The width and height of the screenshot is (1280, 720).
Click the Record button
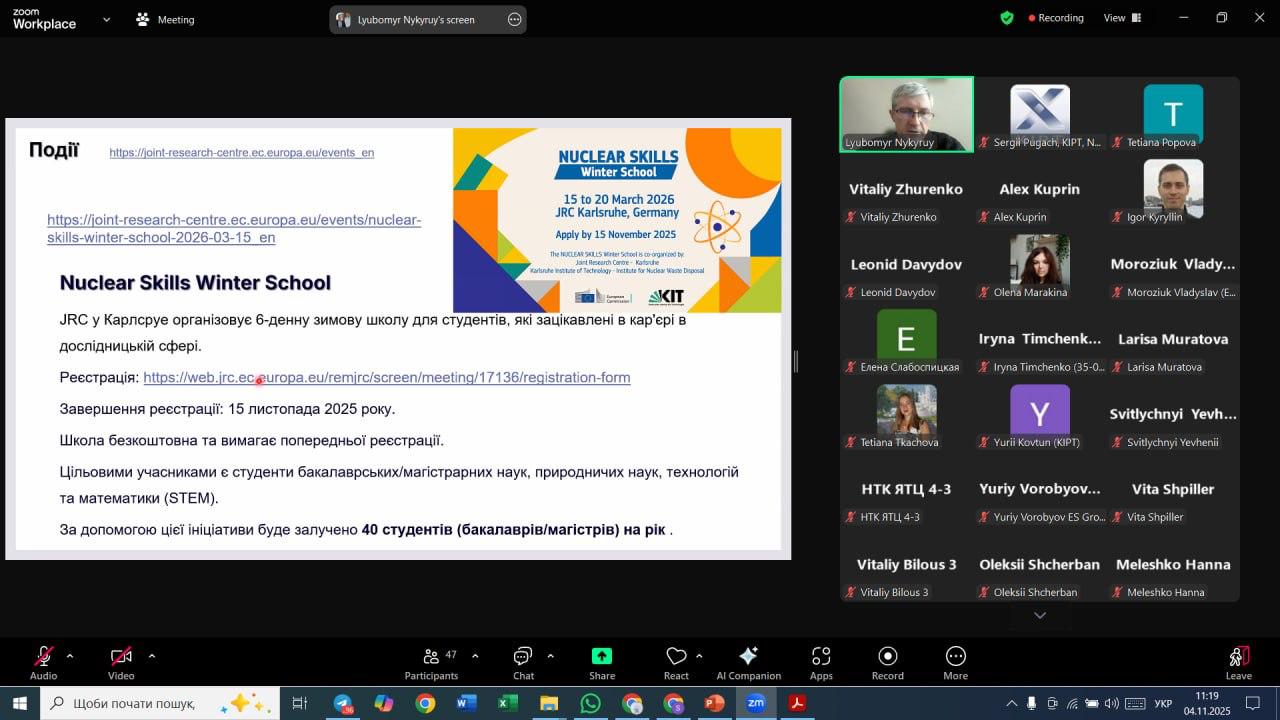pos(887,662)
